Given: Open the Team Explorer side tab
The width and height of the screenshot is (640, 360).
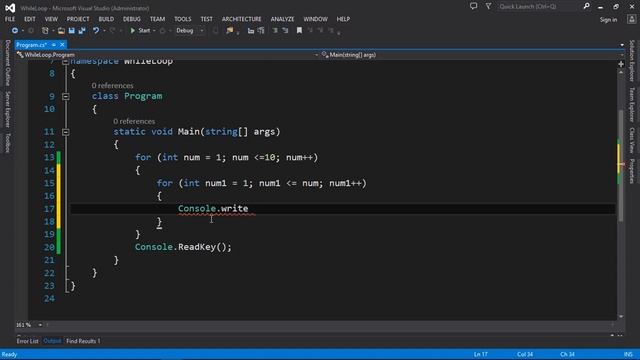Looking at the screenshot, I should click(632, 104).
